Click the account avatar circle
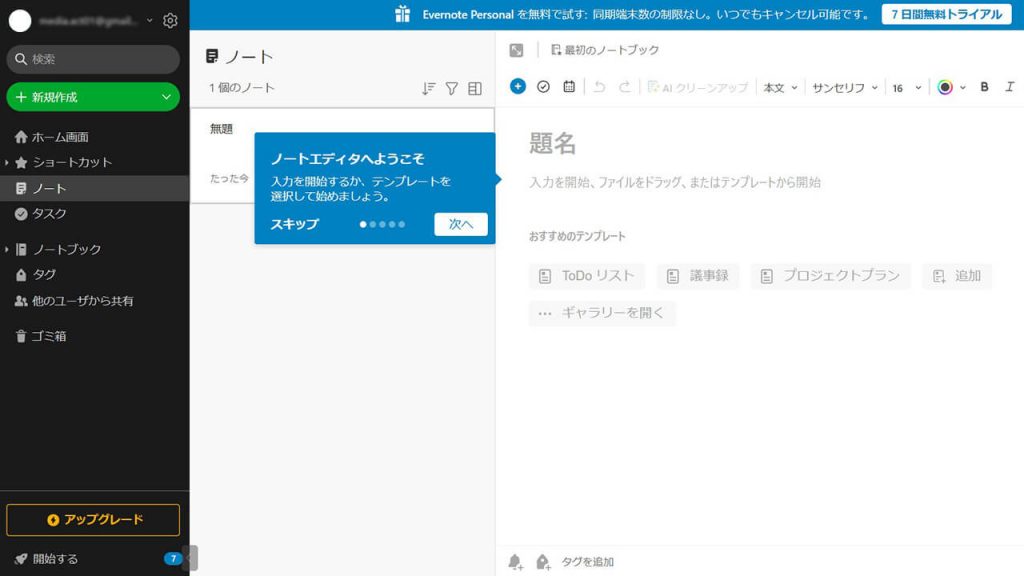This screenshot has width=1024, height=576. point(20,21)
